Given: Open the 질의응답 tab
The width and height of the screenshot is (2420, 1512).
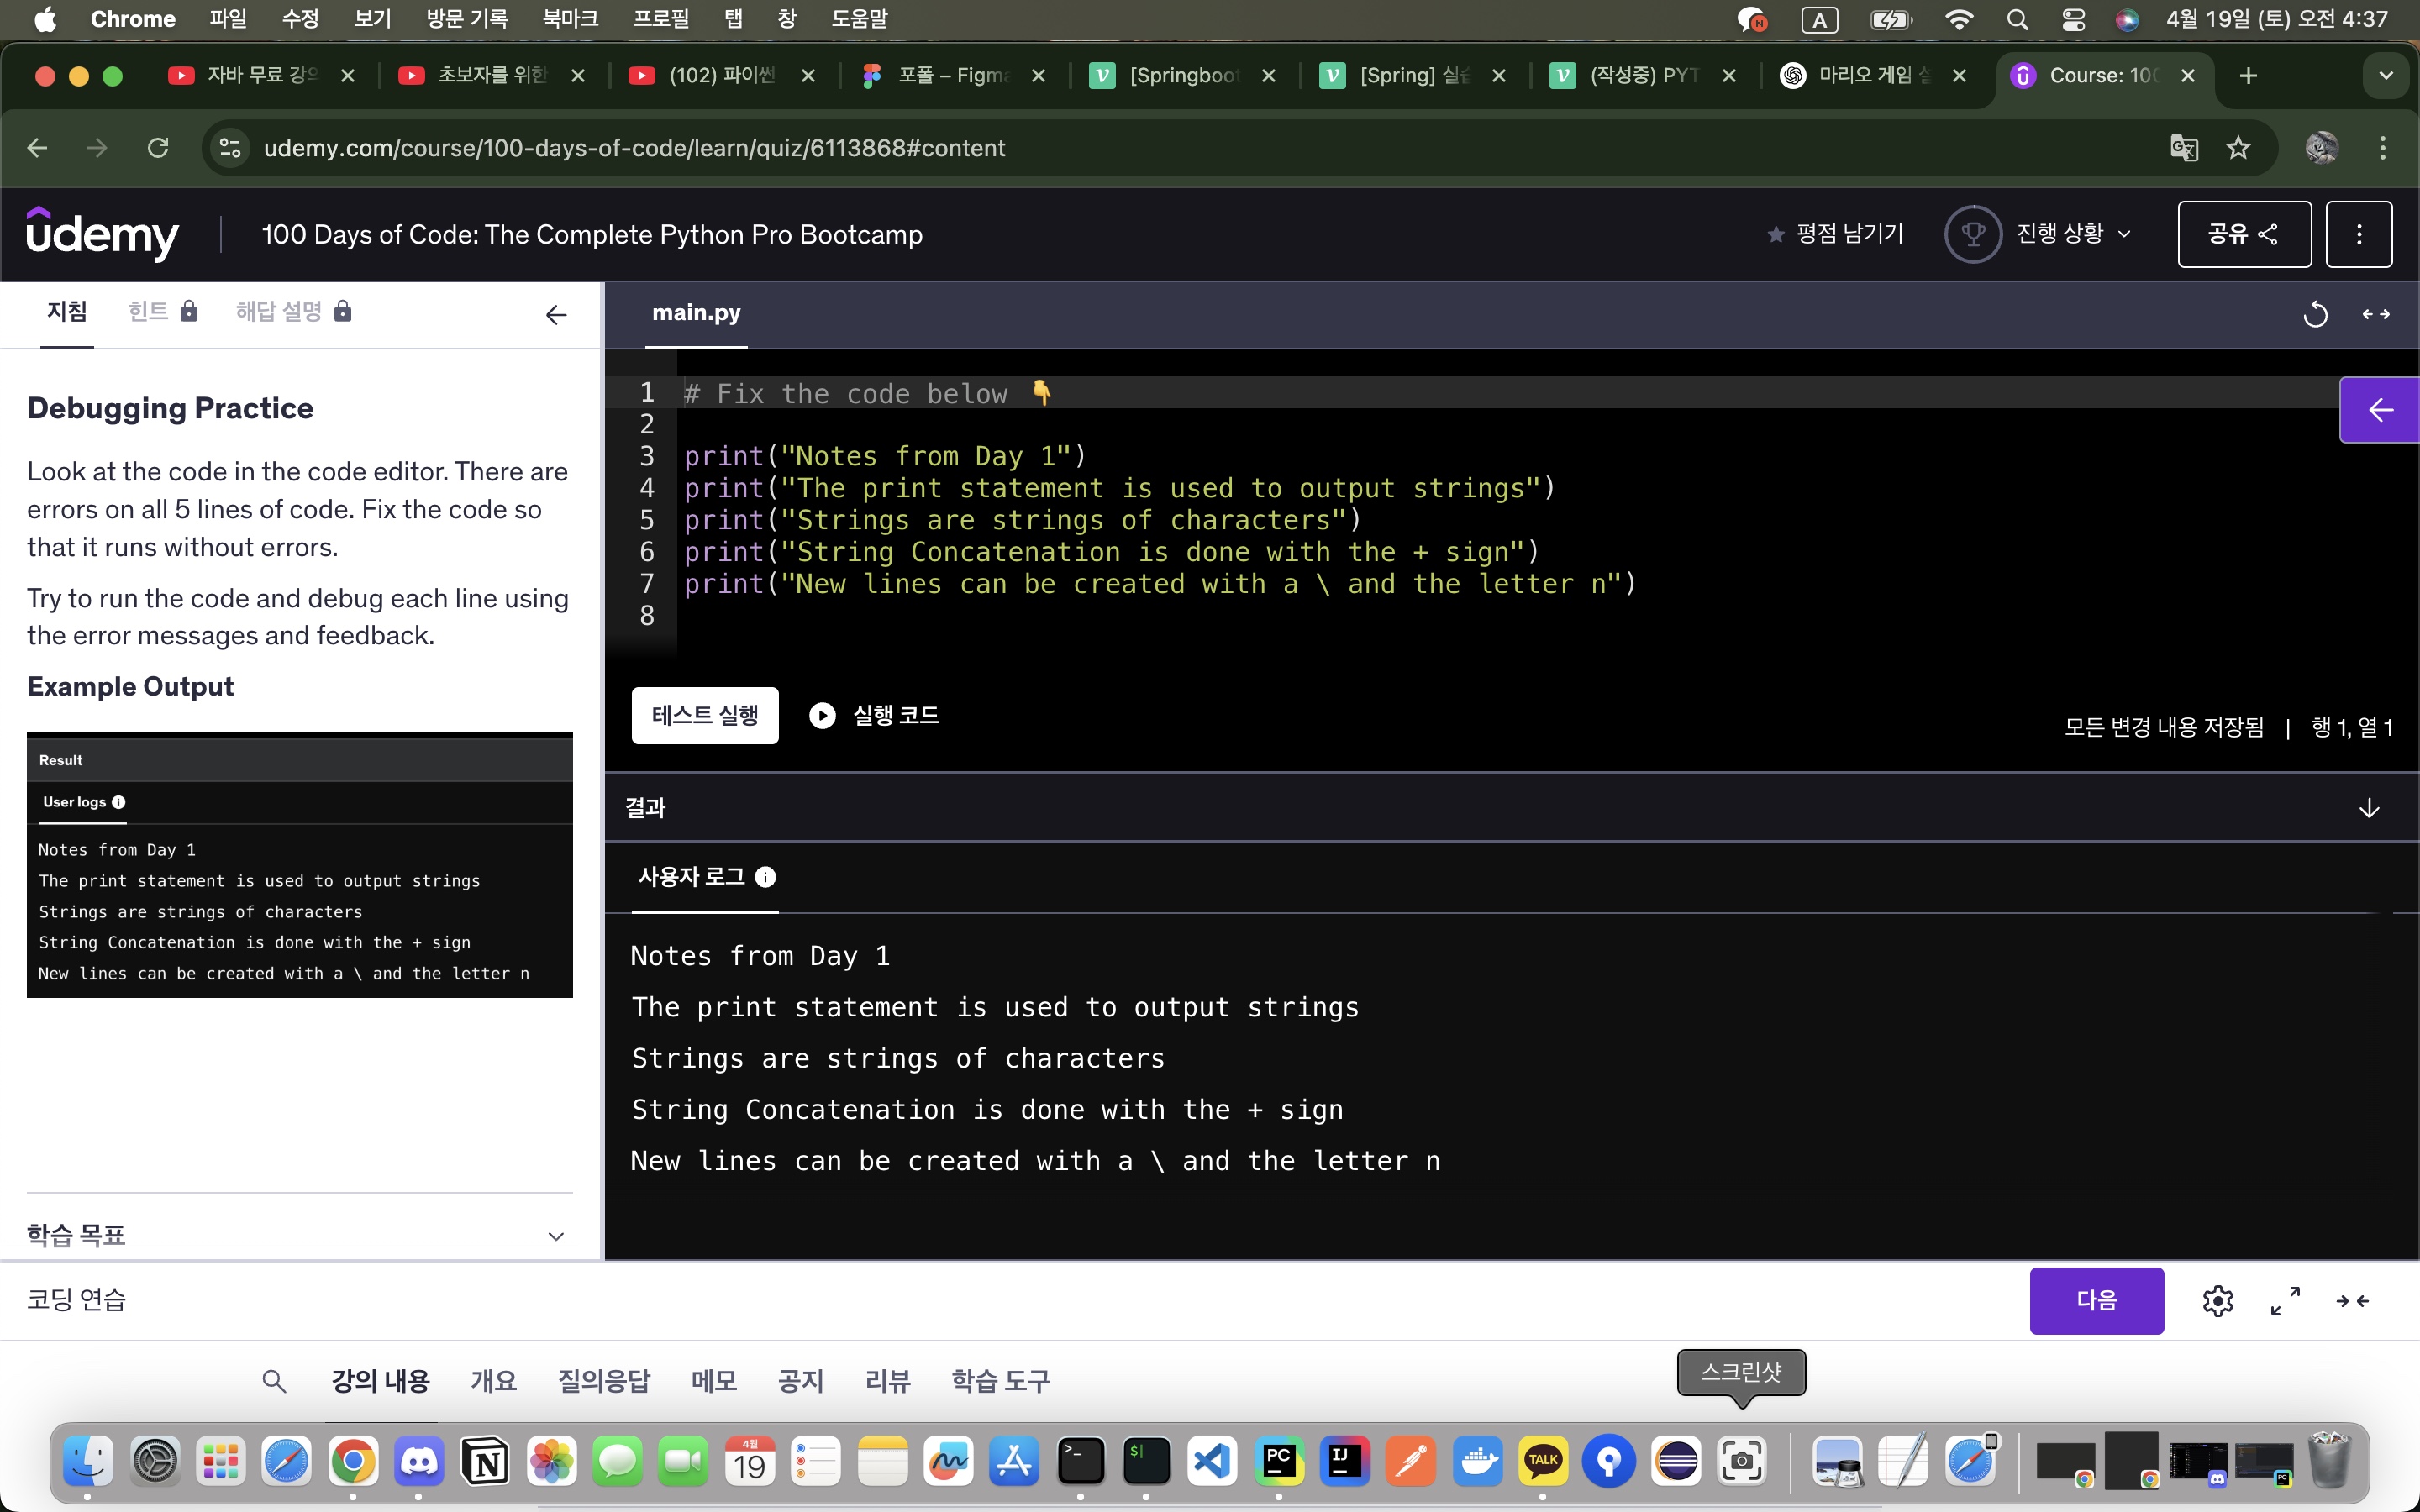Looking at the screenshot, I should 603,1381.
